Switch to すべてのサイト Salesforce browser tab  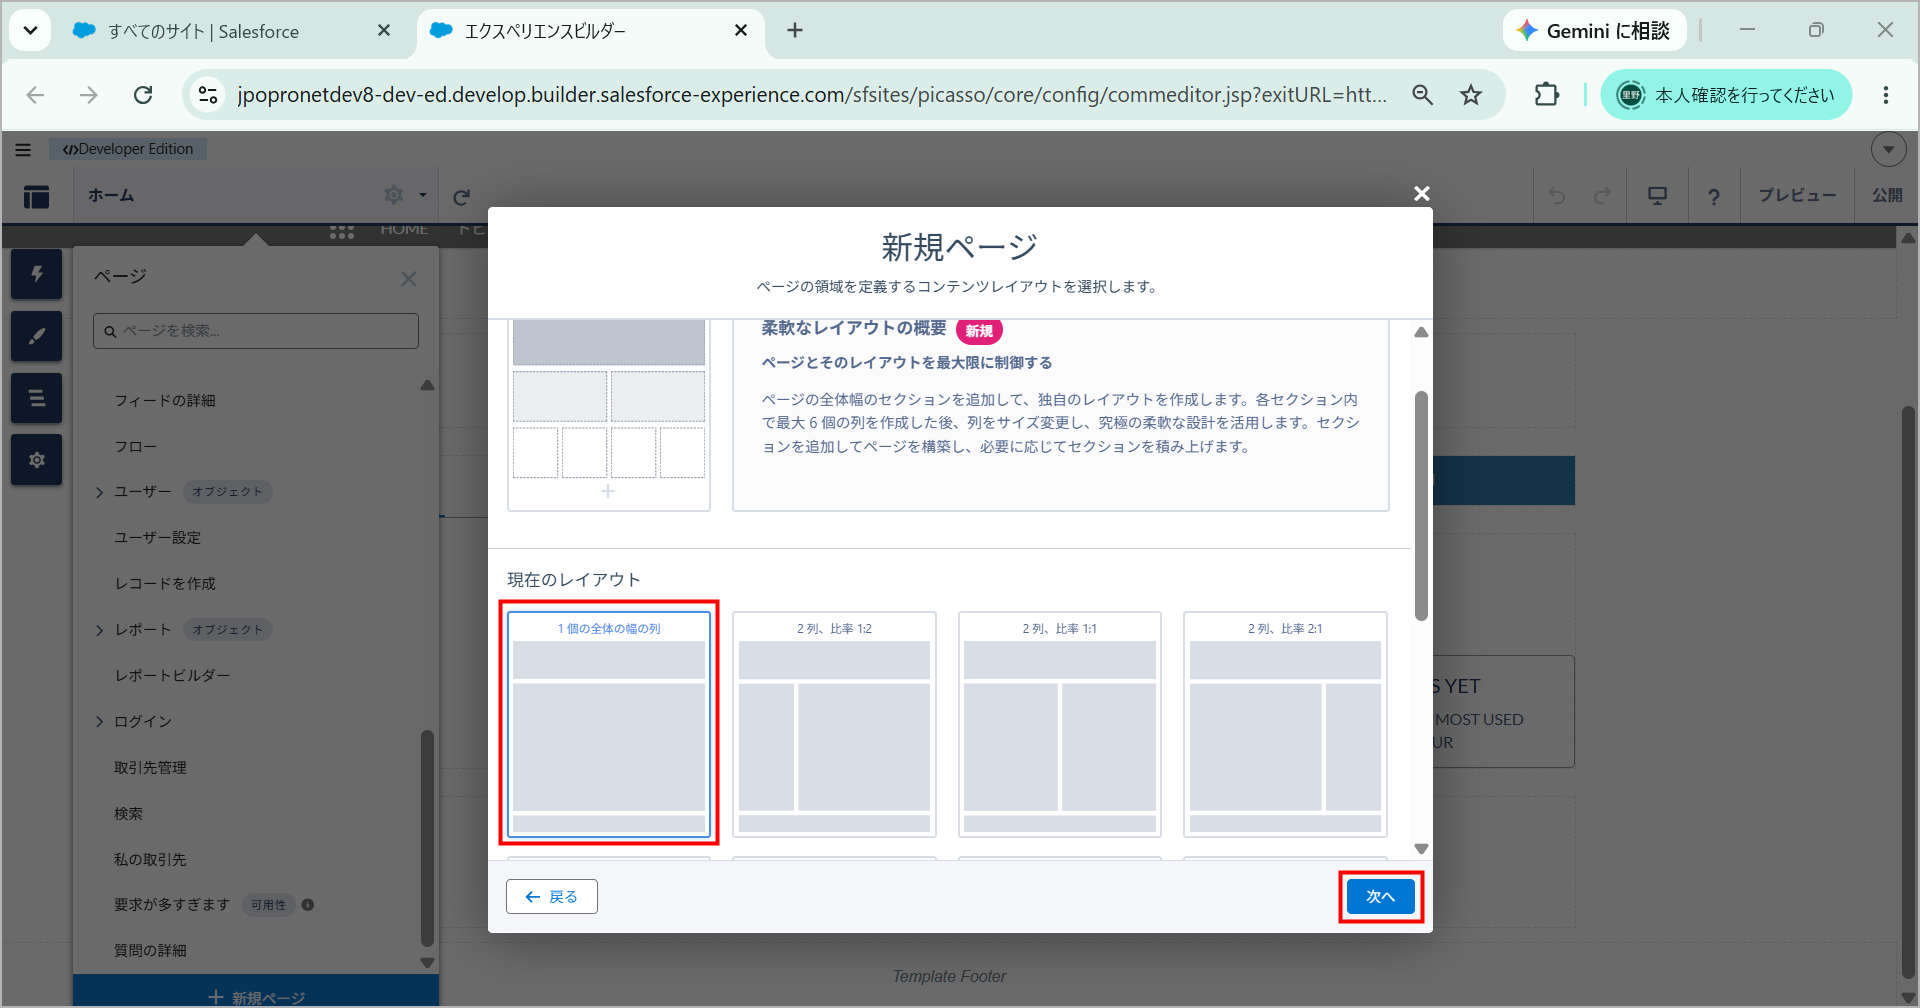tap(232, 31)
